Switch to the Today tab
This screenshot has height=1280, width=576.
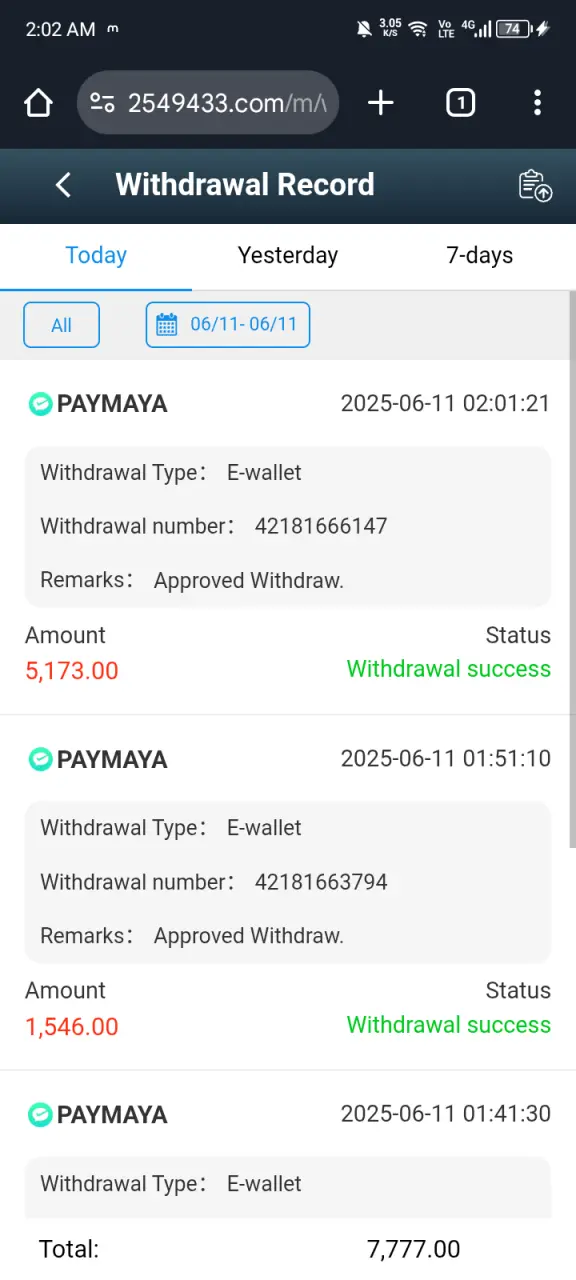[x=96, y=256]
